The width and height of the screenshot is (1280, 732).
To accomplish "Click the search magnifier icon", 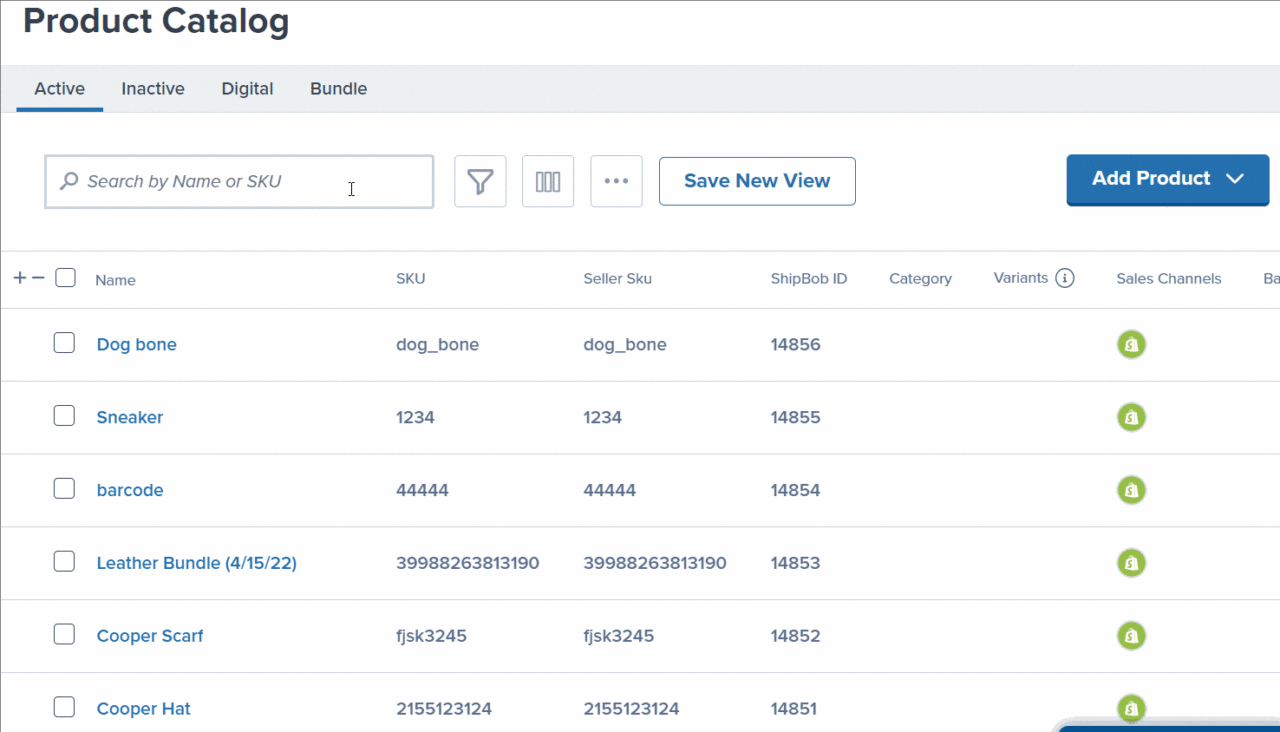I will pyautogui.click(x=68, y=181).
